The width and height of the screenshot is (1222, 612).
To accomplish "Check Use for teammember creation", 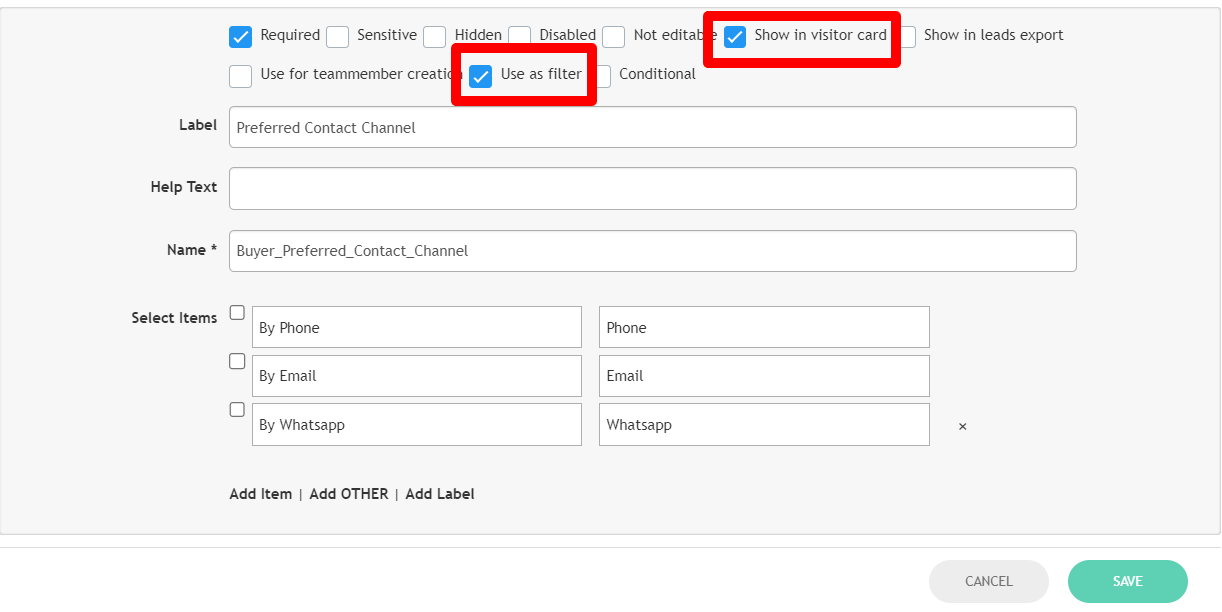I will click(x=240, y=76).
